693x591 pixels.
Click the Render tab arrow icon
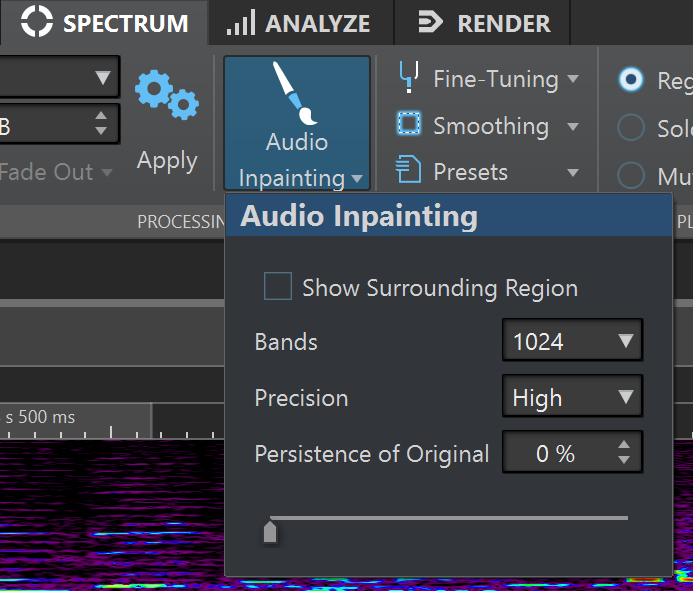click(x=430, y=22)
